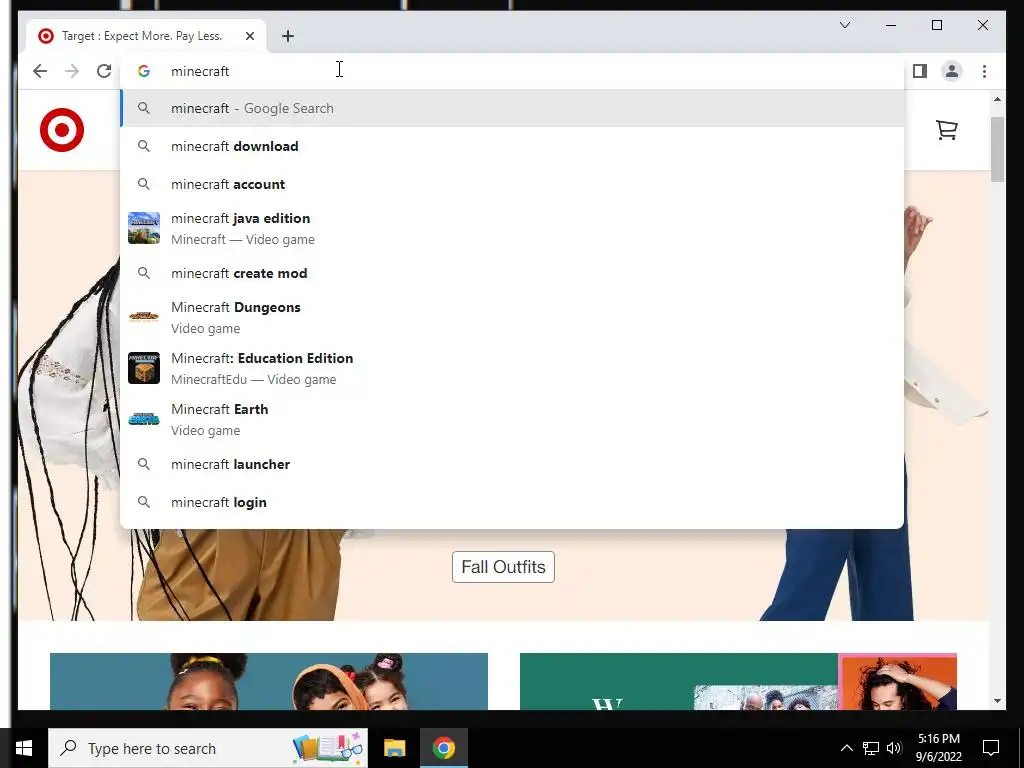
Task: Click the page scrollbar up arrow
Action: [x=997, y=99]
